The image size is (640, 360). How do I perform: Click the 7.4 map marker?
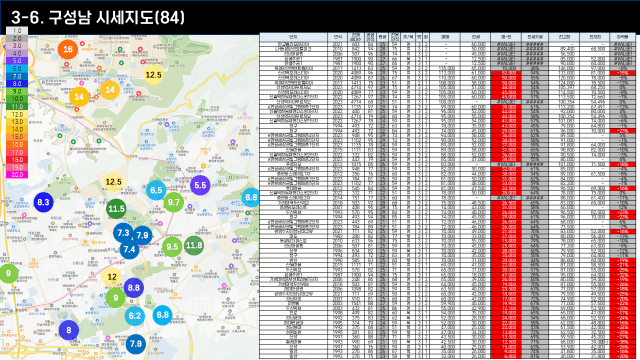click(129, 249)
